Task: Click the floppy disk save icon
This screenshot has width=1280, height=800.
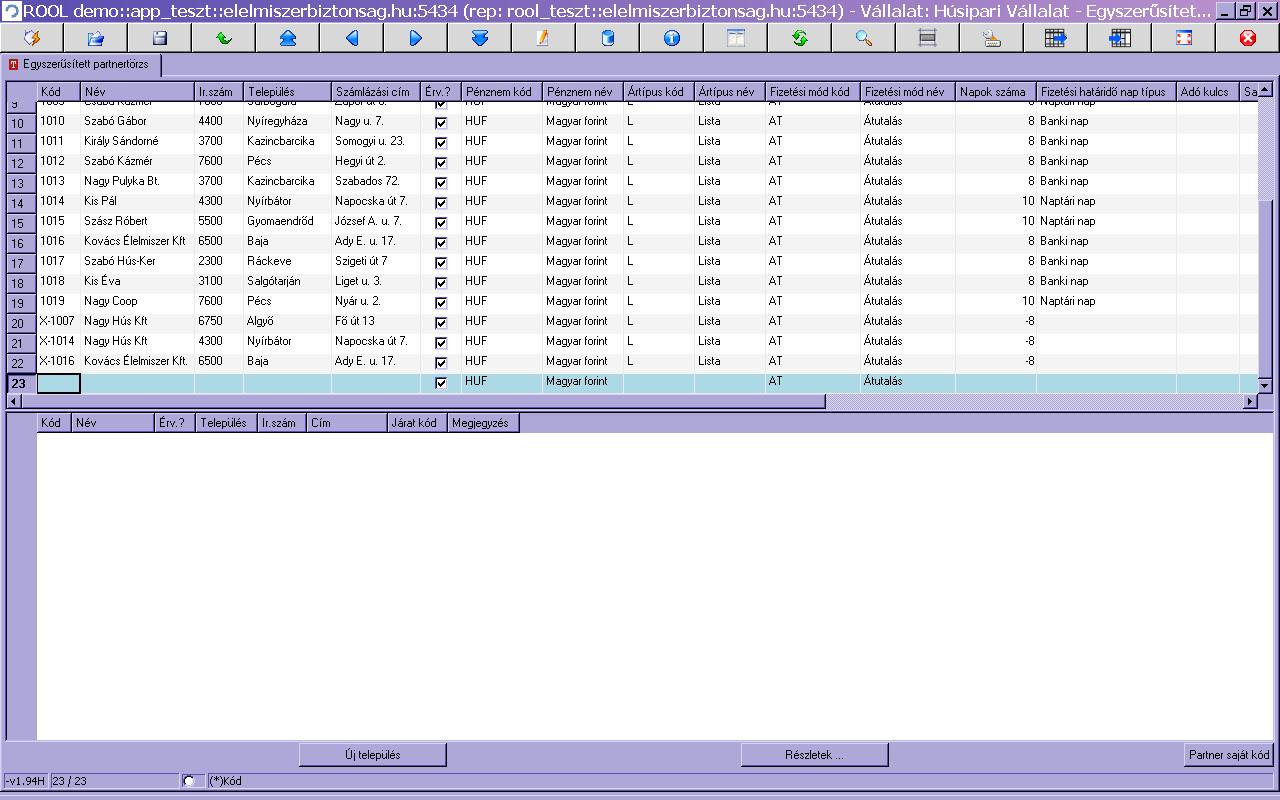Action: pyautogui.click(x=160, y=38)
